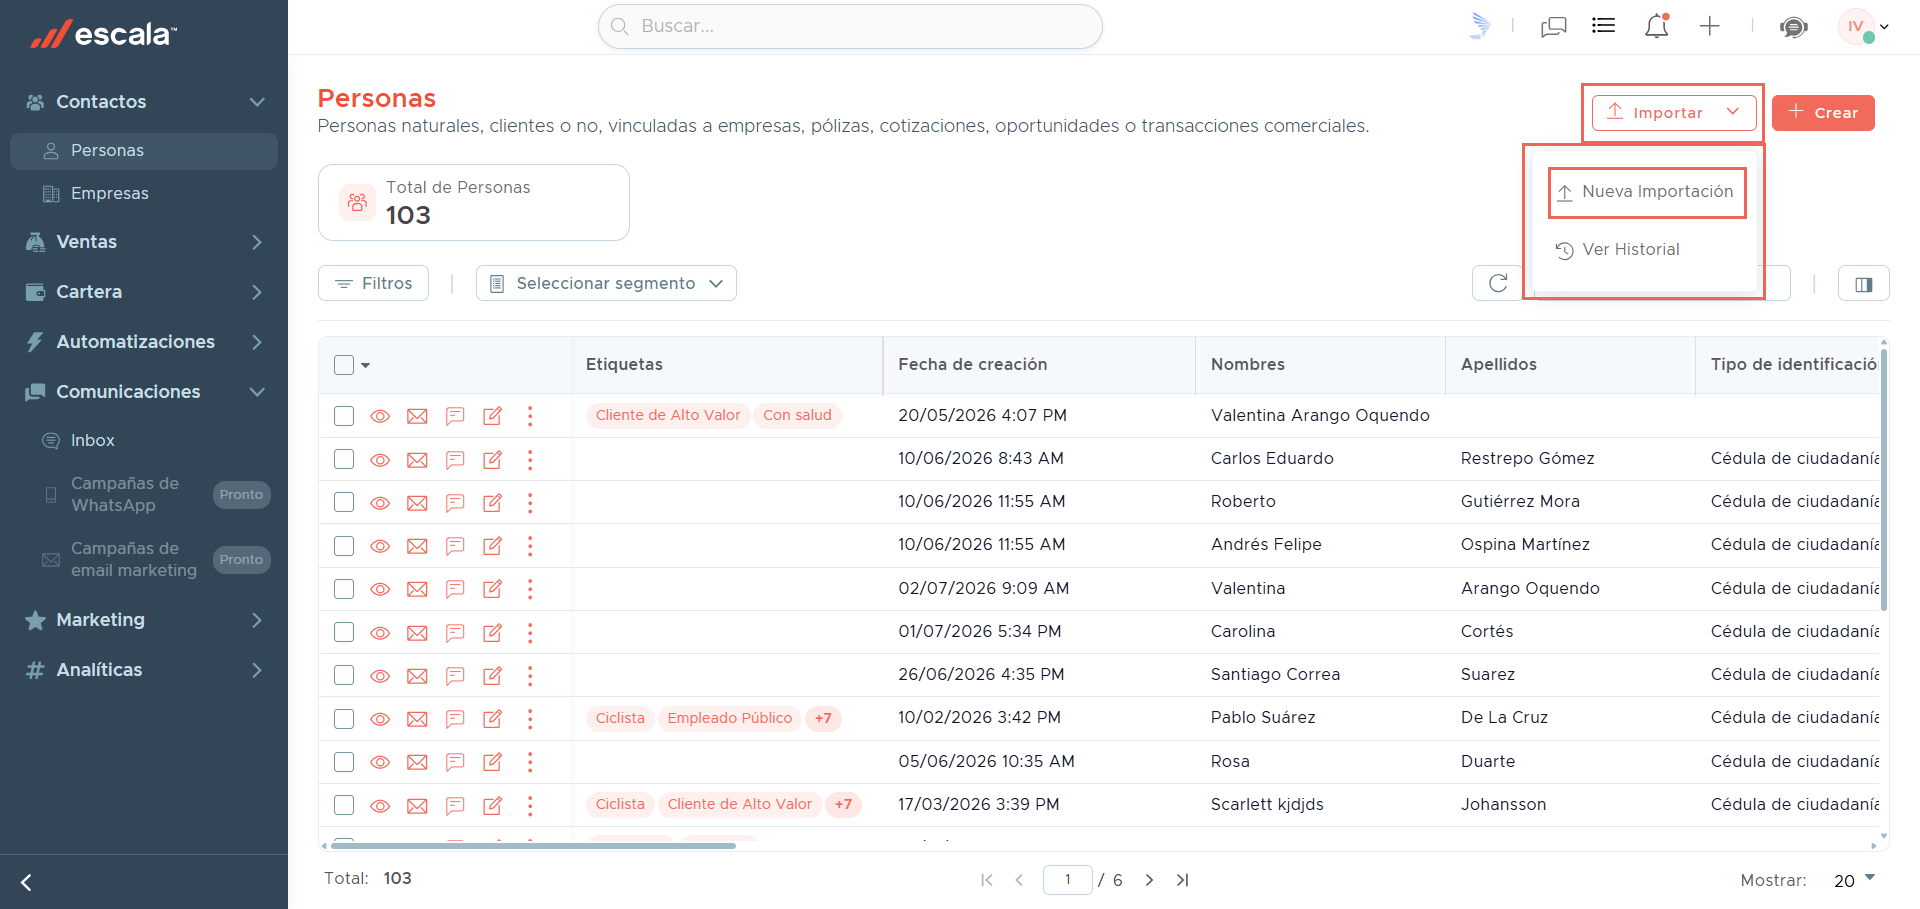
Task: Click the Buscar search field
Action: [850, 26]
